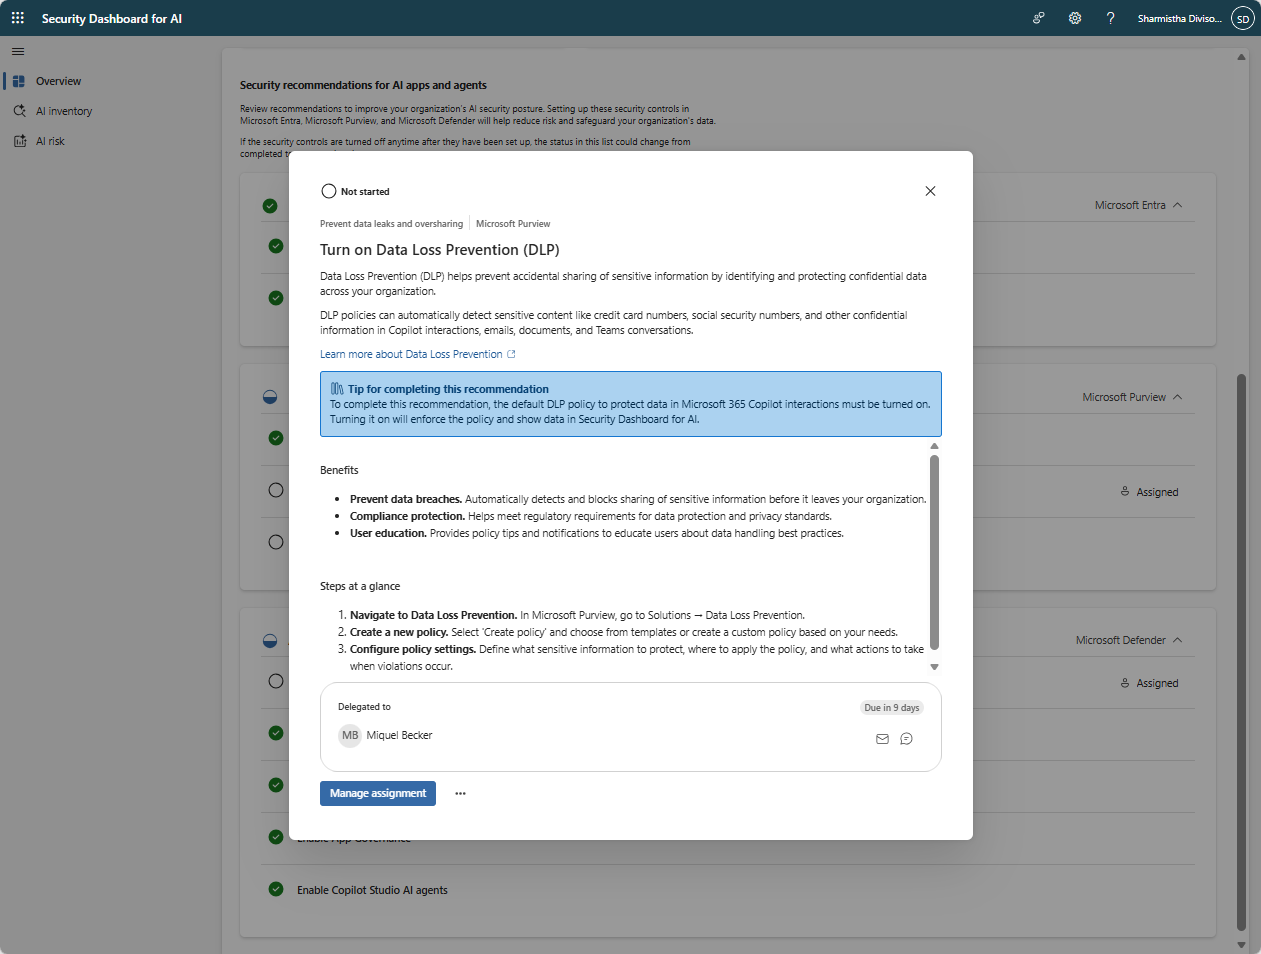Open AI risk in sidebar

coord(50,141)
